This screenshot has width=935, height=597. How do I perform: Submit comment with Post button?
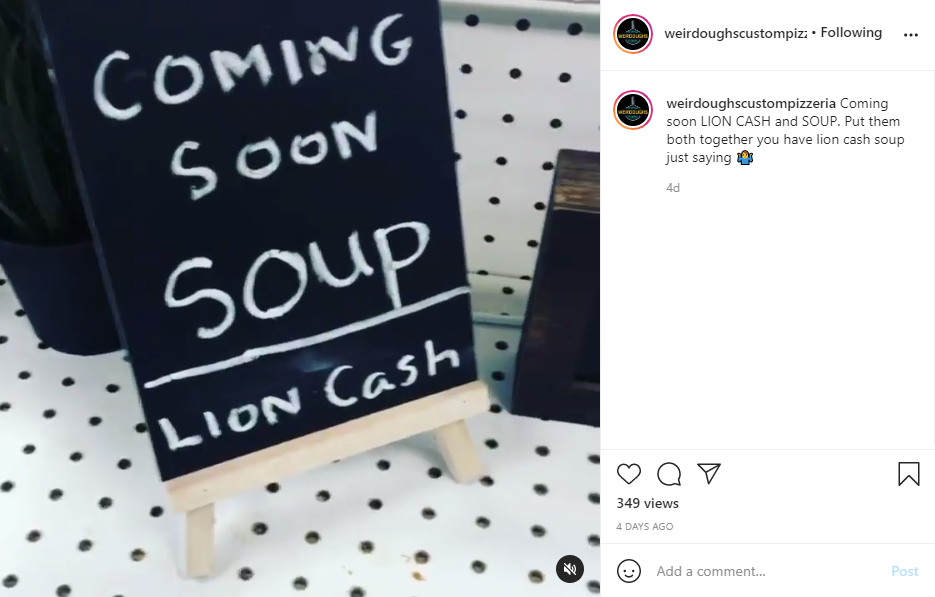[905, 571]
